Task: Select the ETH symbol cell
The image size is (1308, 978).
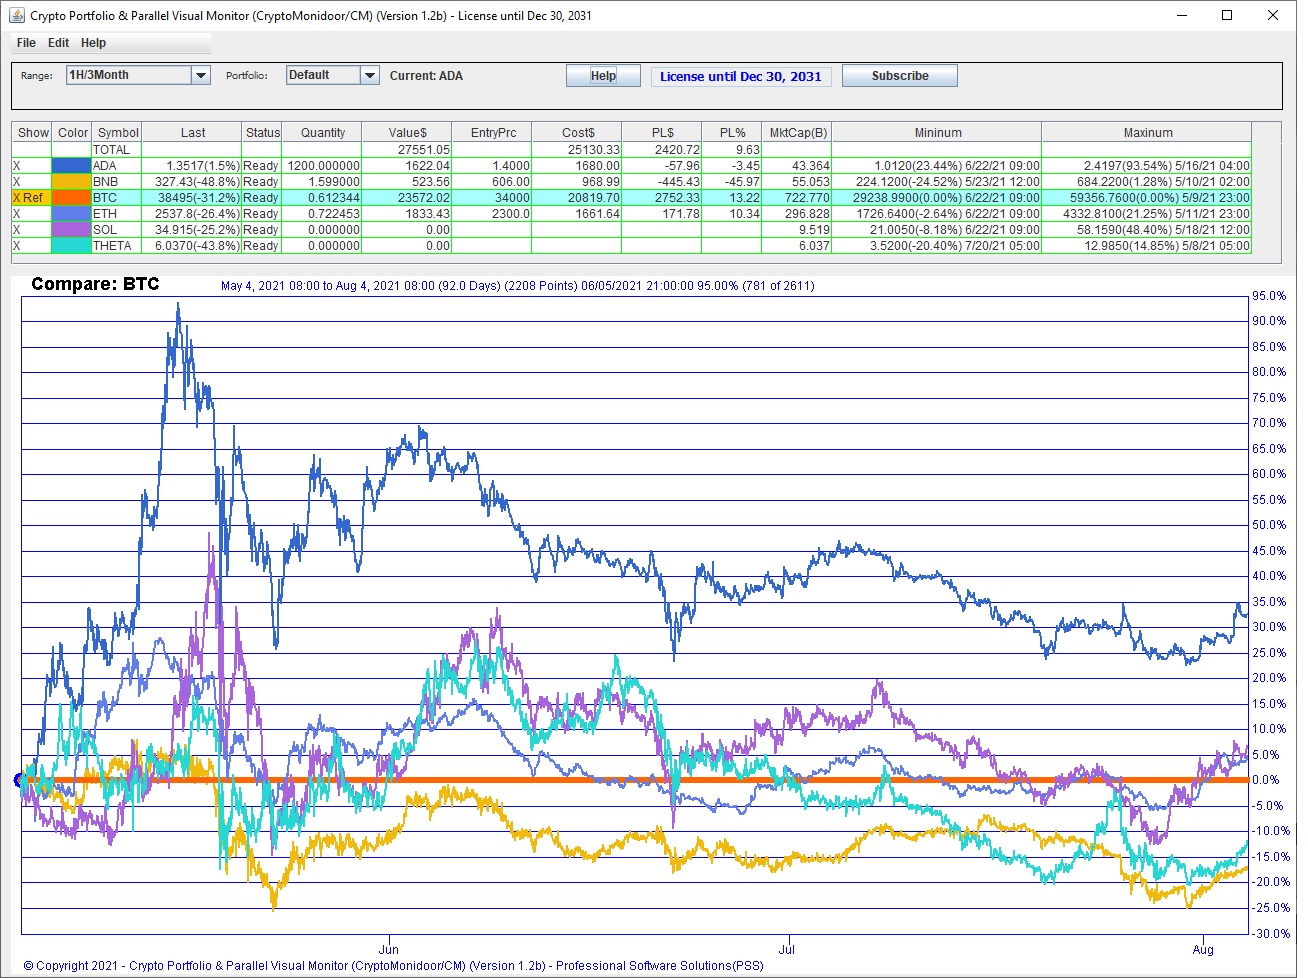Action: [117, 214]
